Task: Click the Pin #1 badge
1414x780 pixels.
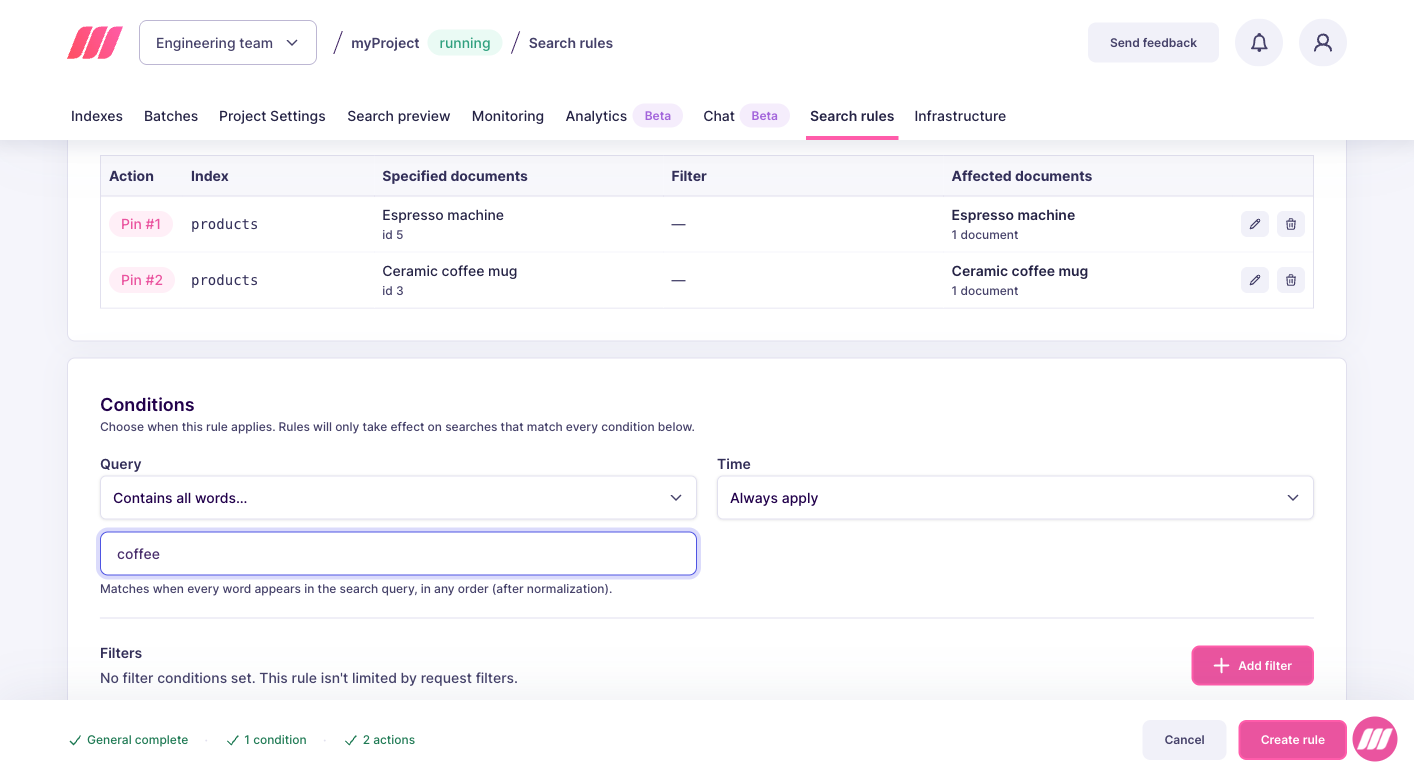Action: tap(141, 224)
